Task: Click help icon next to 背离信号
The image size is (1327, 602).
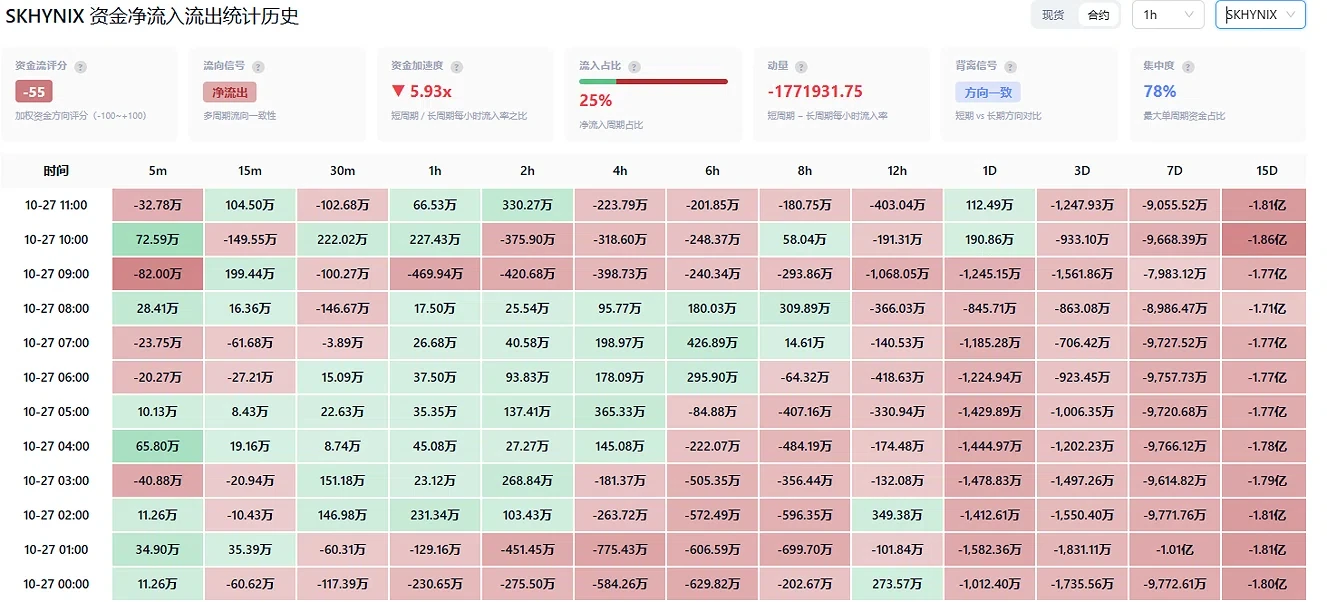Action: [x=1010, y=66]
